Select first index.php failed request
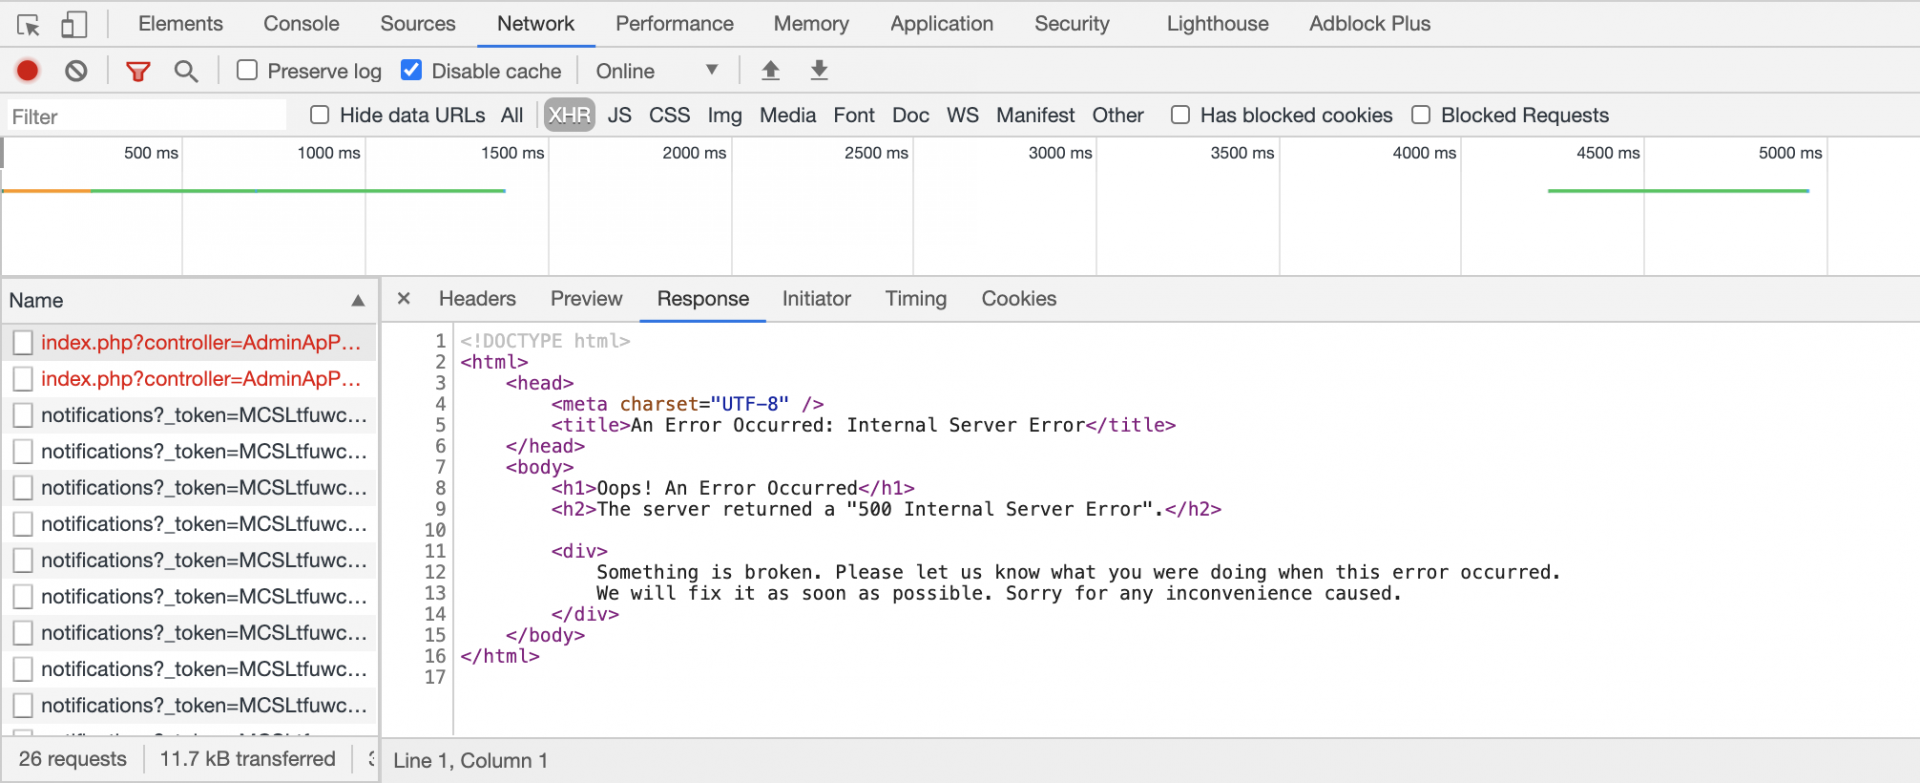 (x=200, y=343)
